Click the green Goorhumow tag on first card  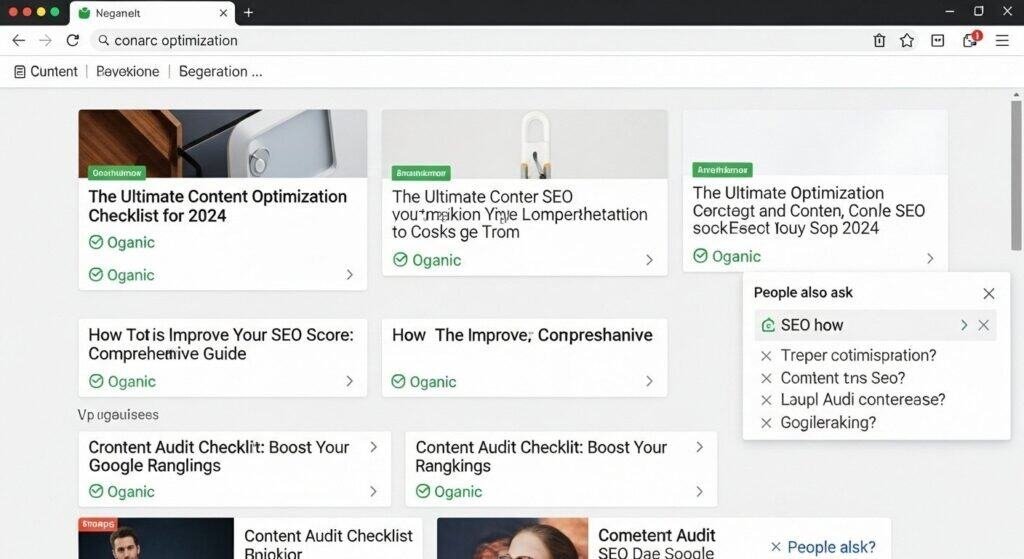coord(117,172)
